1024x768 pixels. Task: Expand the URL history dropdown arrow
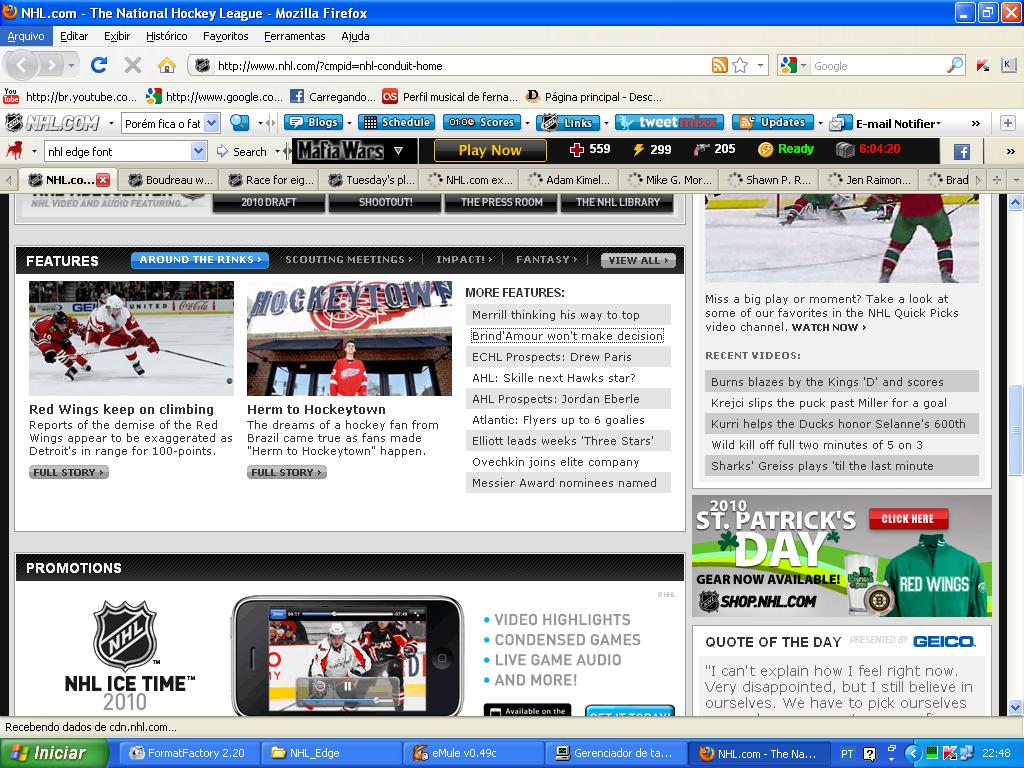tap(760, 65)
